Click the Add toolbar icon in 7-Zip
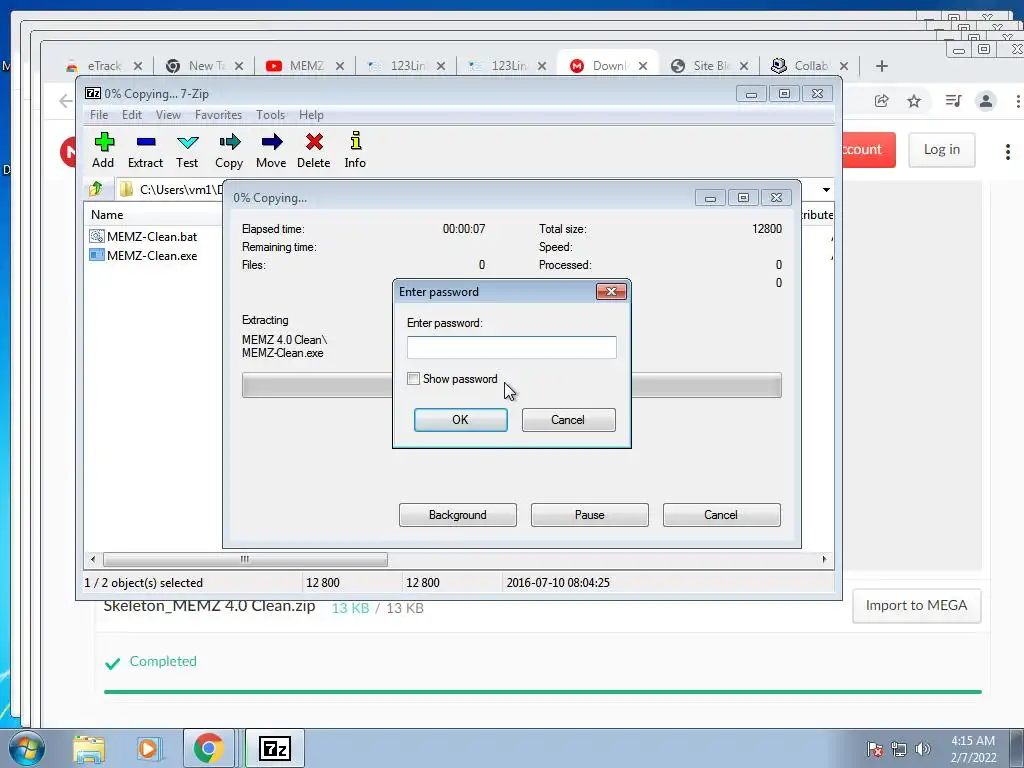Screen dimensions: 1024x768 [x=103, y=150]
